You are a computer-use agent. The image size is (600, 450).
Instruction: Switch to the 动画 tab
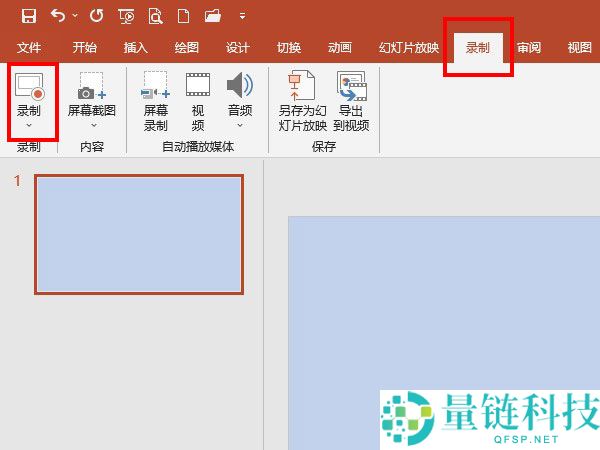[340, 47]
